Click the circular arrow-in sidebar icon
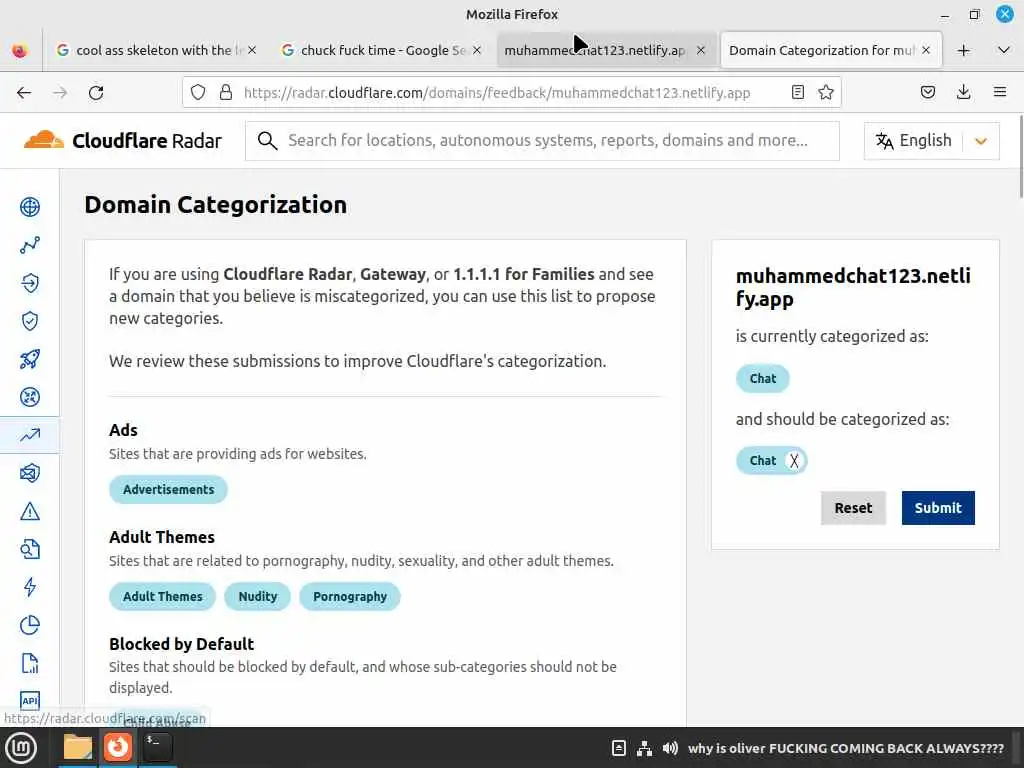 [29, 283]
